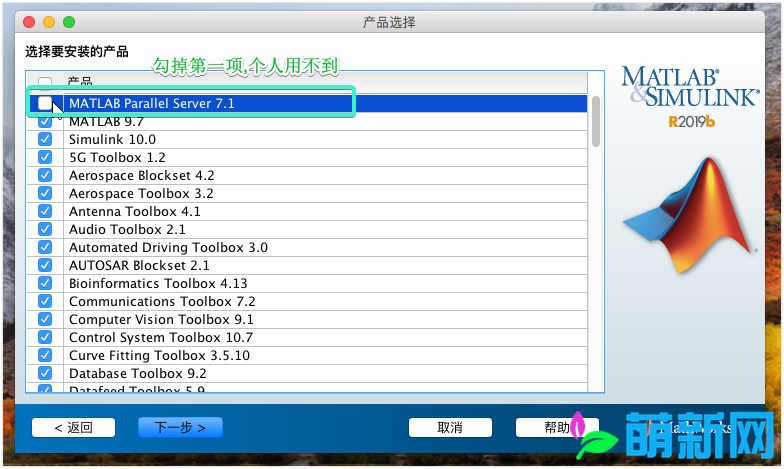Image resolution: width=784 pixels, height=469 pixels.
Task: Click the 帮助 help button
Action: pos(557,428)
